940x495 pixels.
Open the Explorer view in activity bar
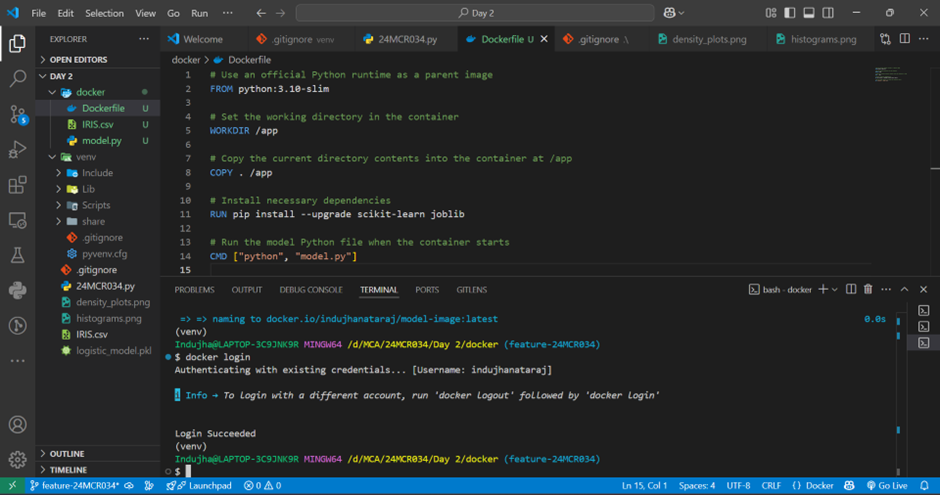coord(17,43)
